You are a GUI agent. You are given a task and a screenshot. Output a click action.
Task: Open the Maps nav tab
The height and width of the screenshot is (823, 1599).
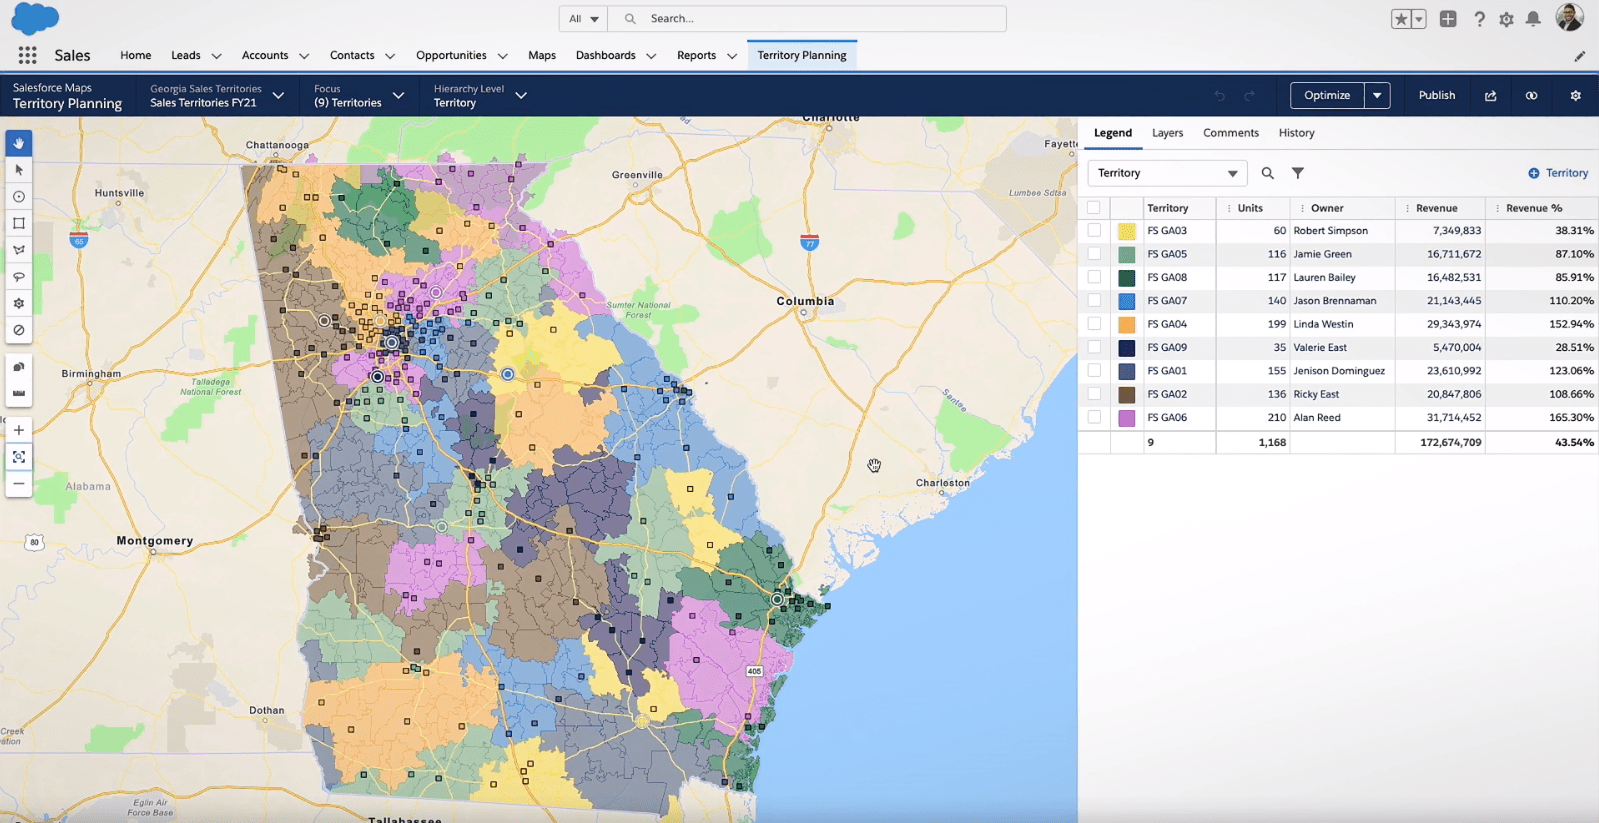[x=542, y=55]
